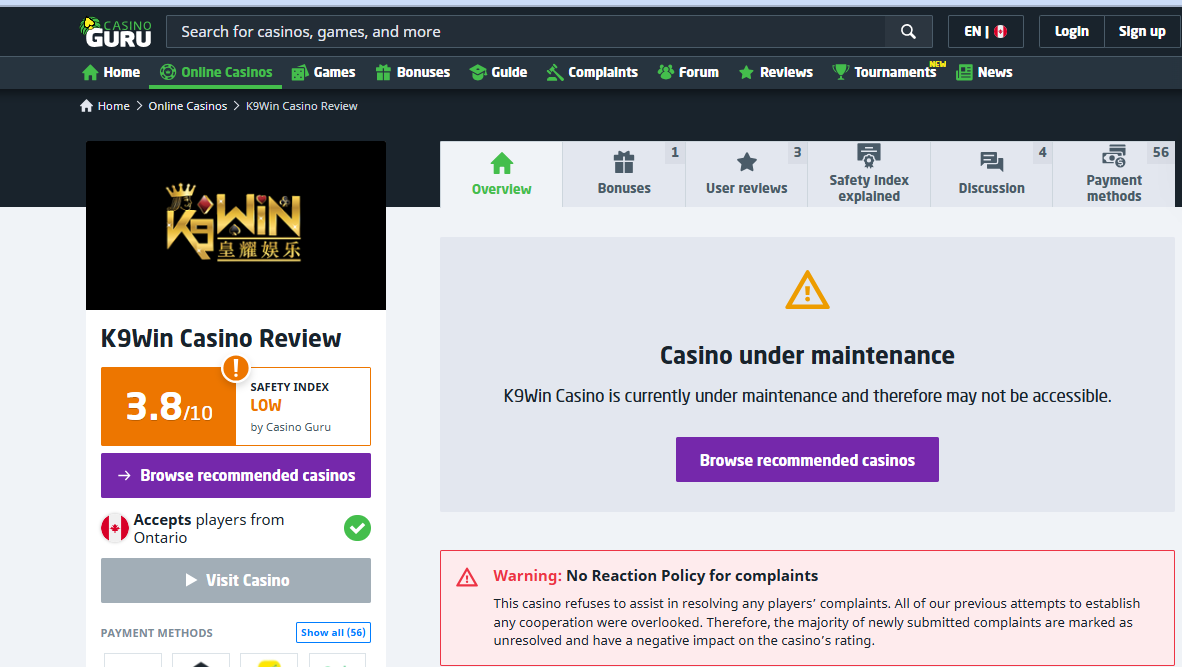This screenshot has height=667, width=1182.
Task: Open the EN language selector
Action: [985, 32]
